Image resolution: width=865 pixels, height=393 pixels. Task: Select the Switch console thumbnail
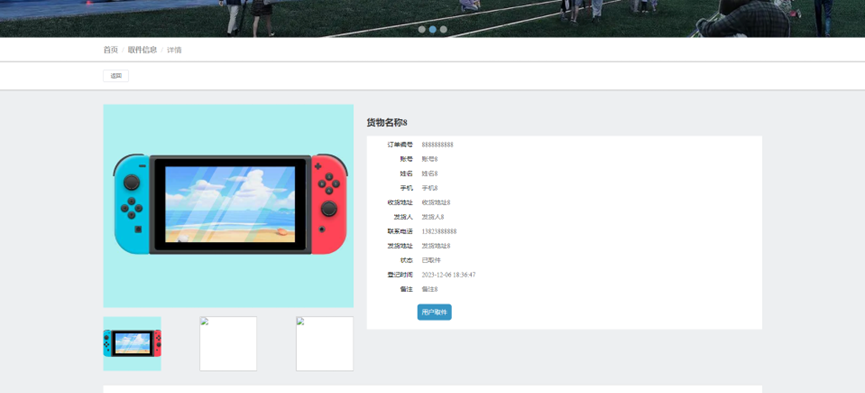coord(132,343)
